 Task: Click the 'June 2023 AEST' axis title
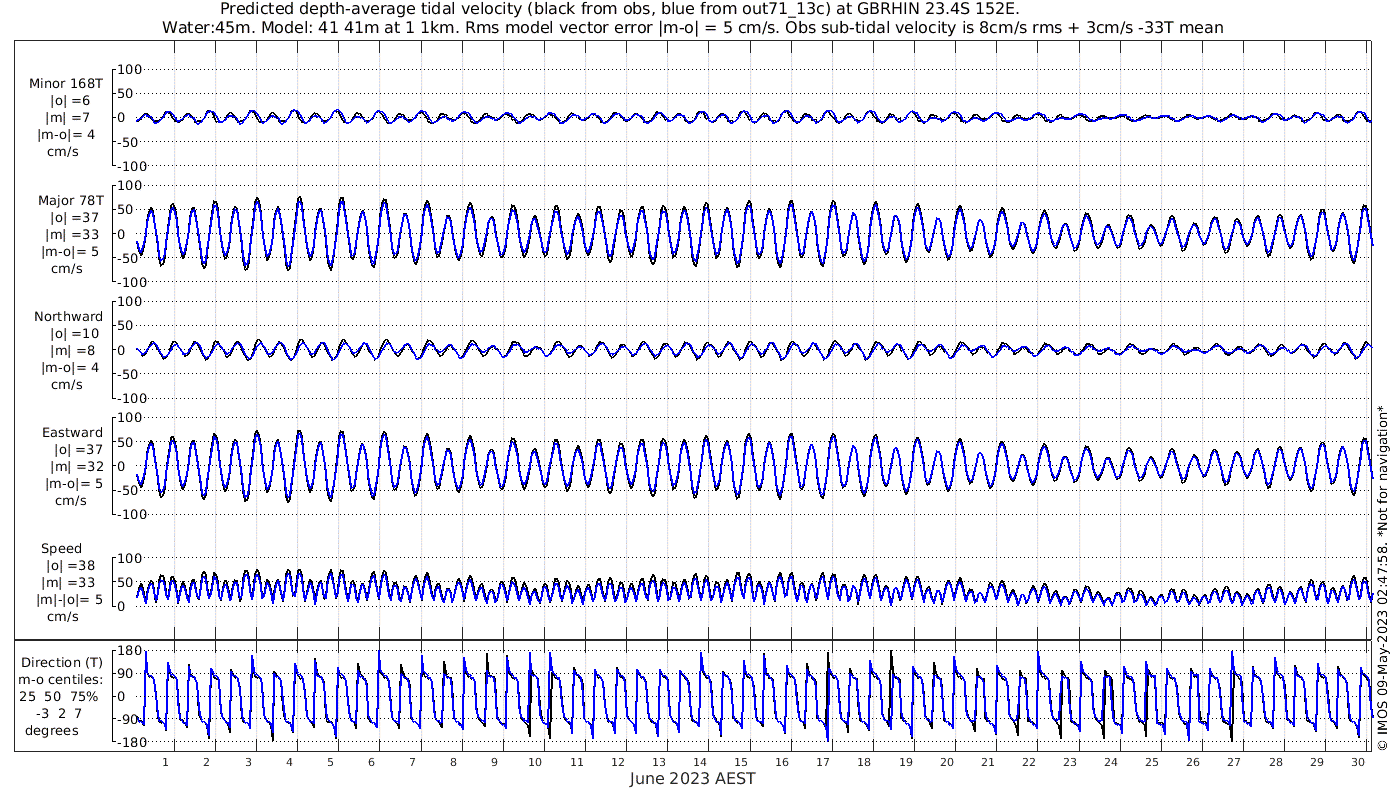692,779
